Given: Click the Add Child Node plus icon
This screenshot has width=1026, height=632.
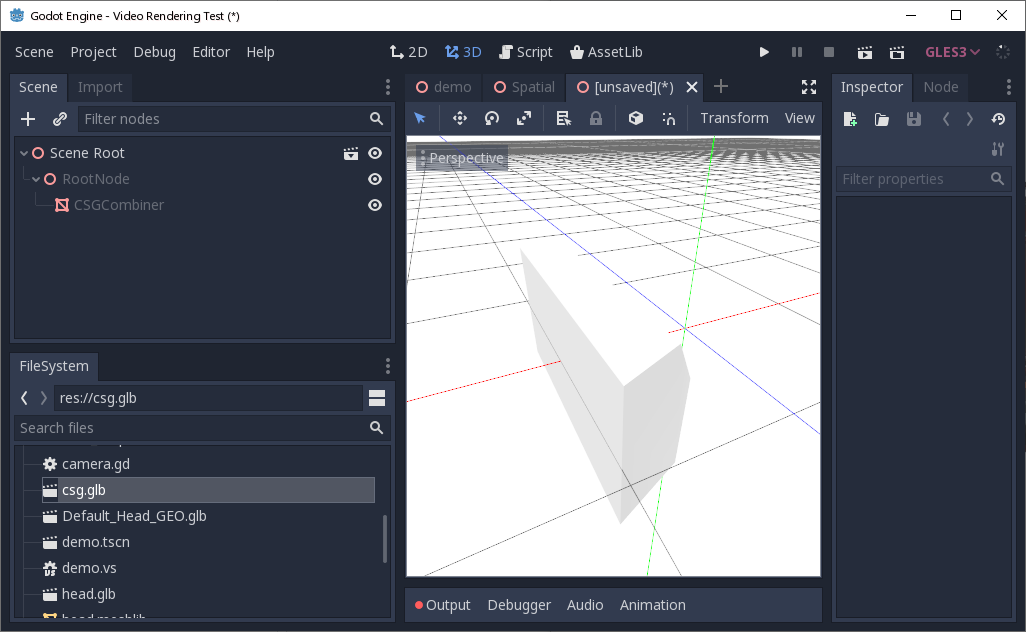Looking at the screenshot, I should coord(27,118).
